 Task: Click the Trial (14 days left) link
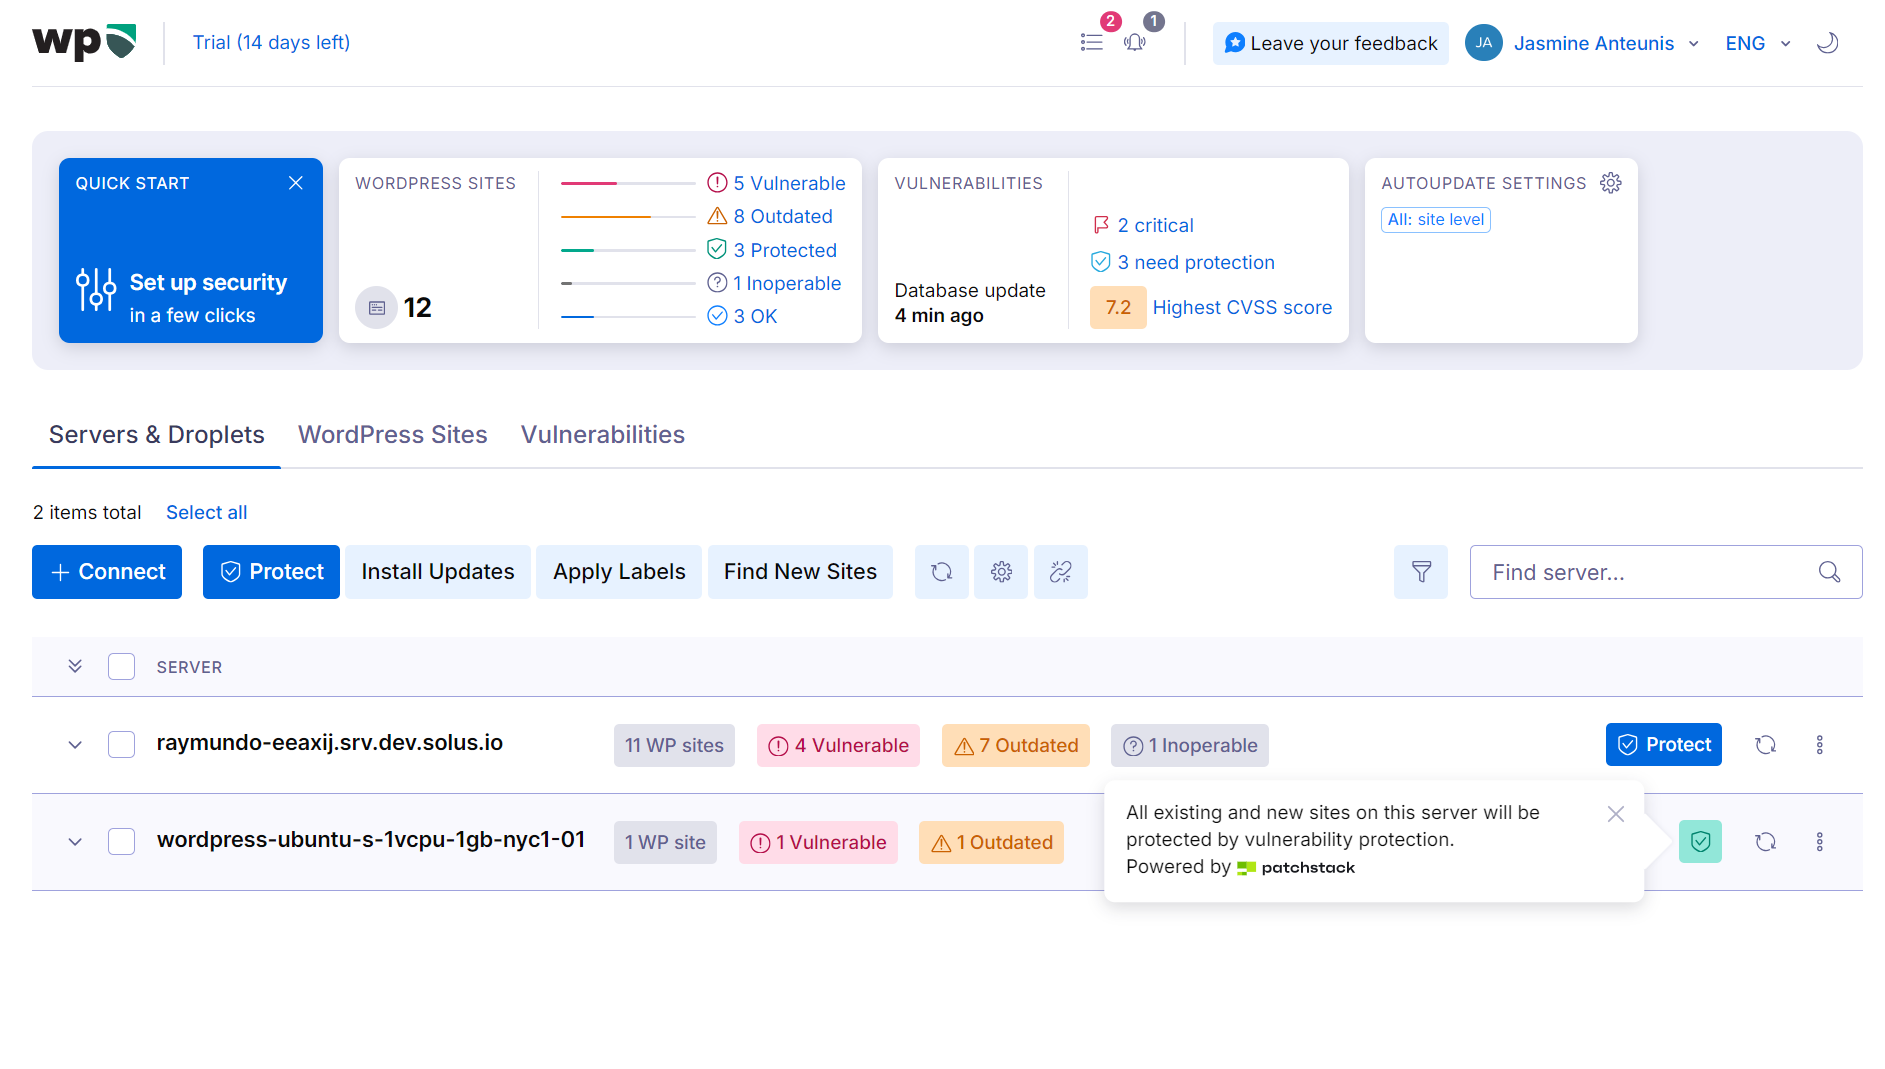point(271,42)
